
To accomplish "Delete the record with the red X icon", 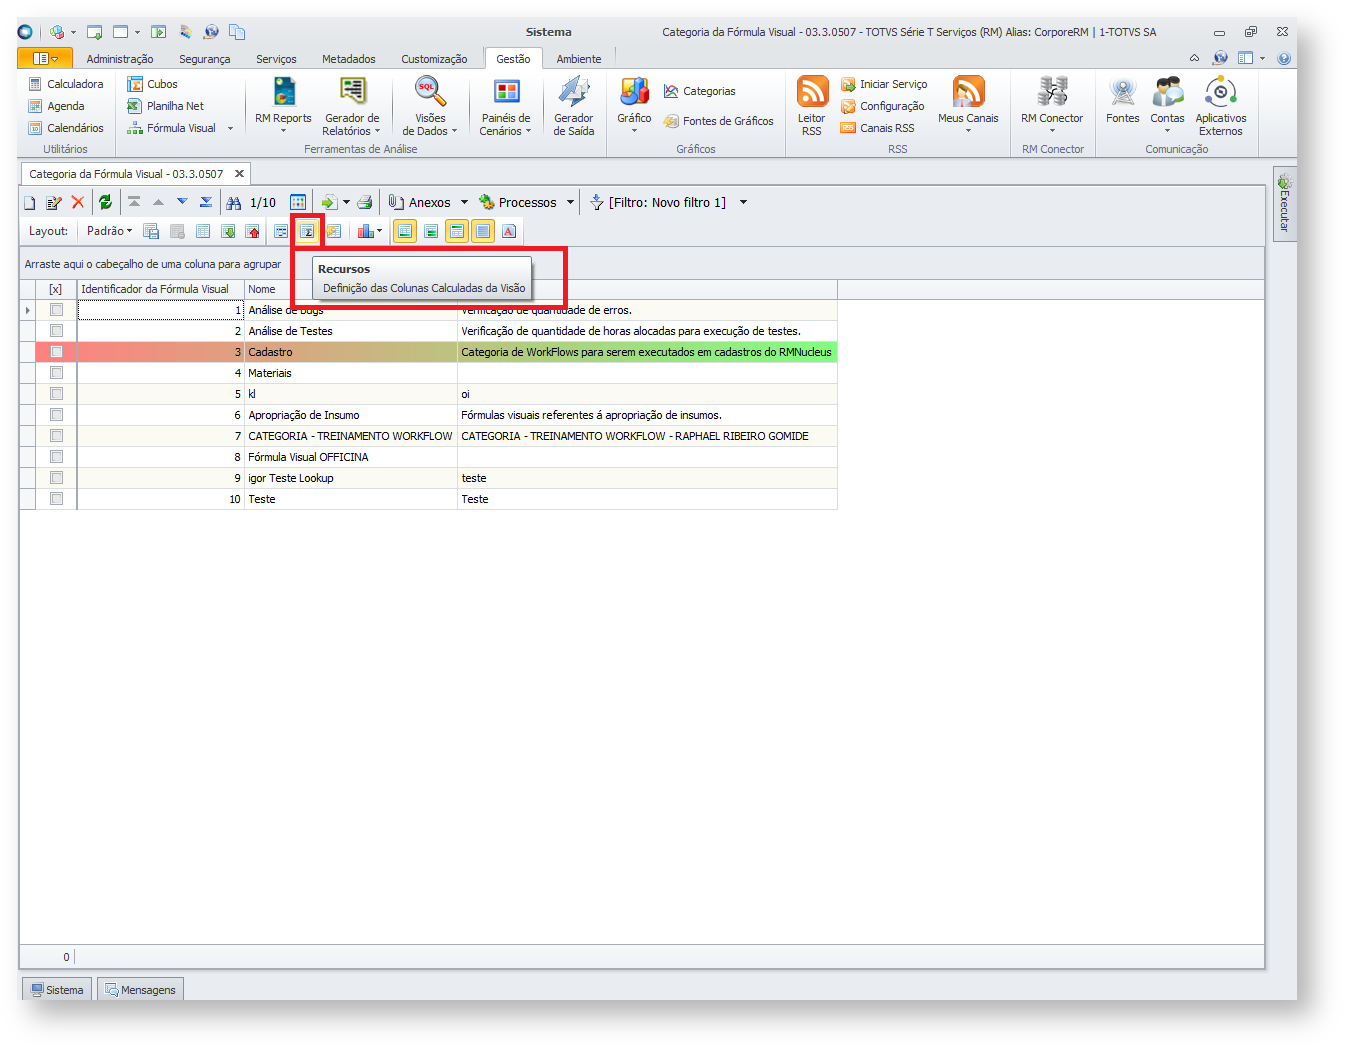I will (x=78, y=203).
